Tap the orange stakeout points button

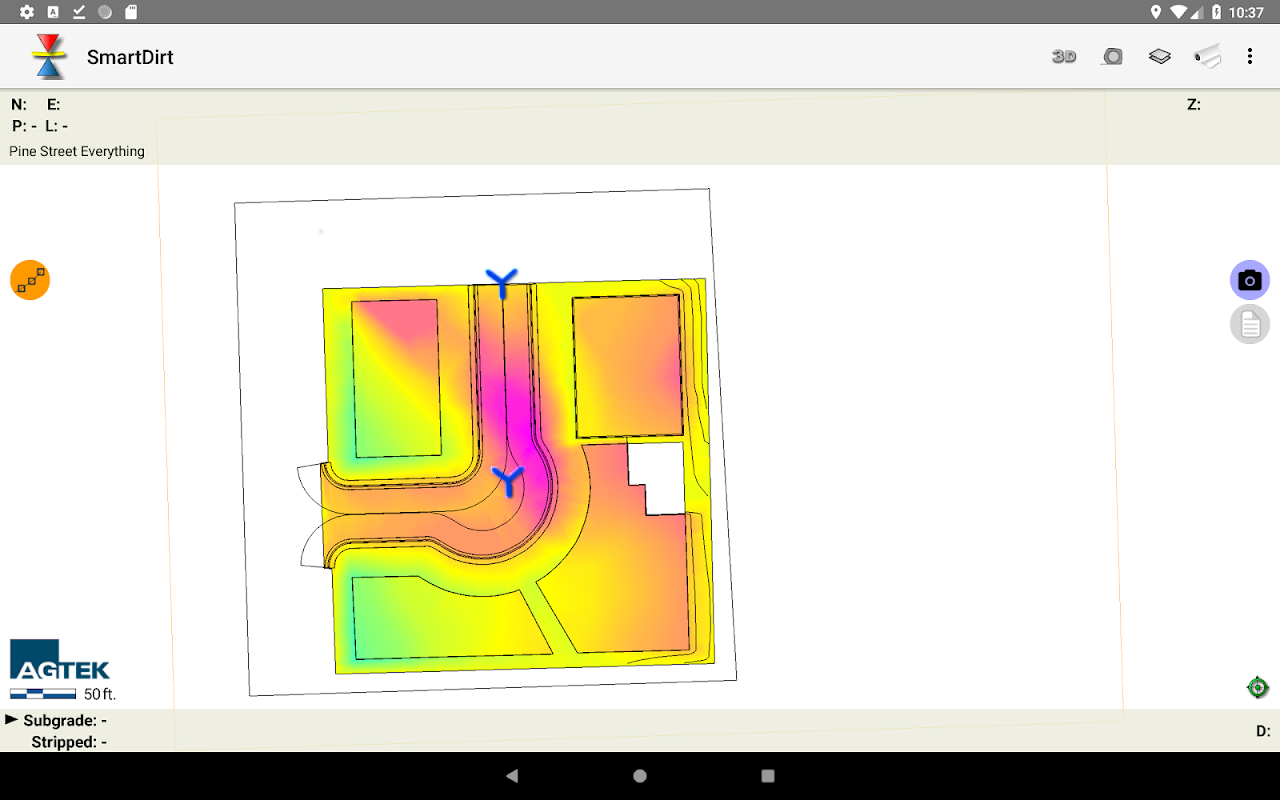click(30, 280)
